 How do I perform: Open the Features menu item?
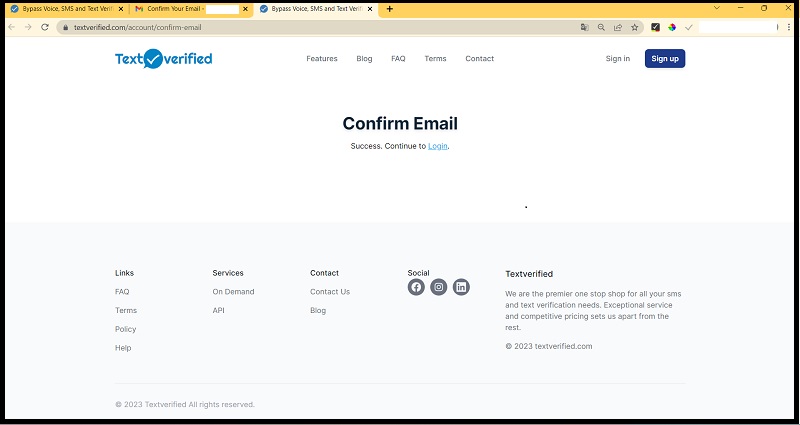321,59
